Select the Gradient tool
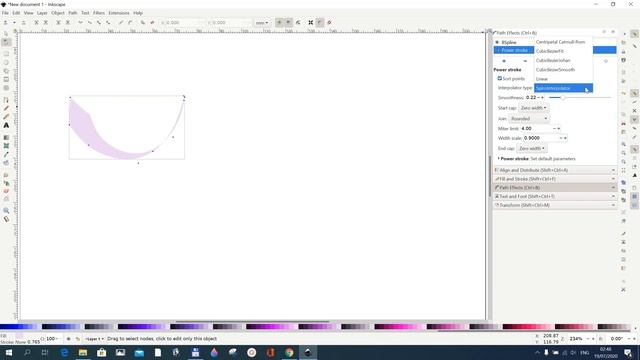Viewport: 640px width, 360px height. pos(6,138)
